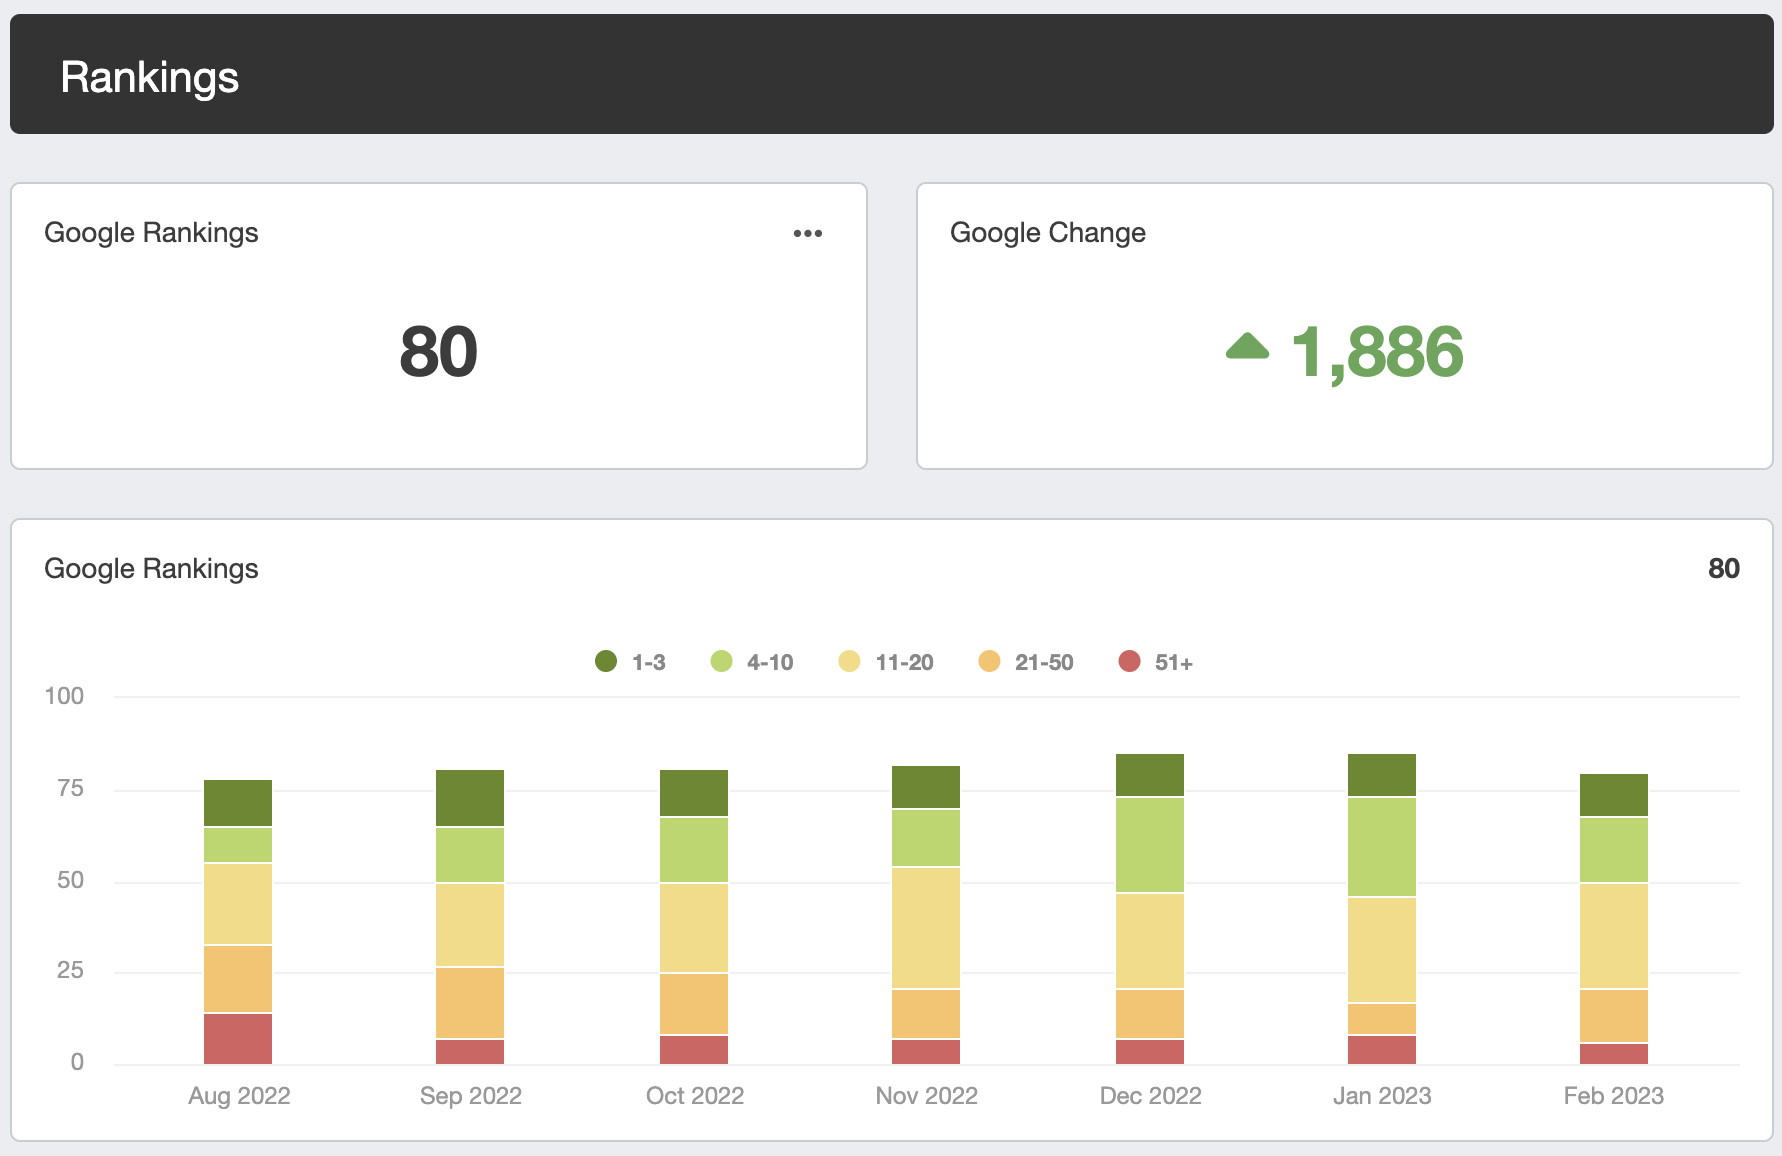
Task: Select the light green segment of Dec 2022 bar
Action: 1150,845
